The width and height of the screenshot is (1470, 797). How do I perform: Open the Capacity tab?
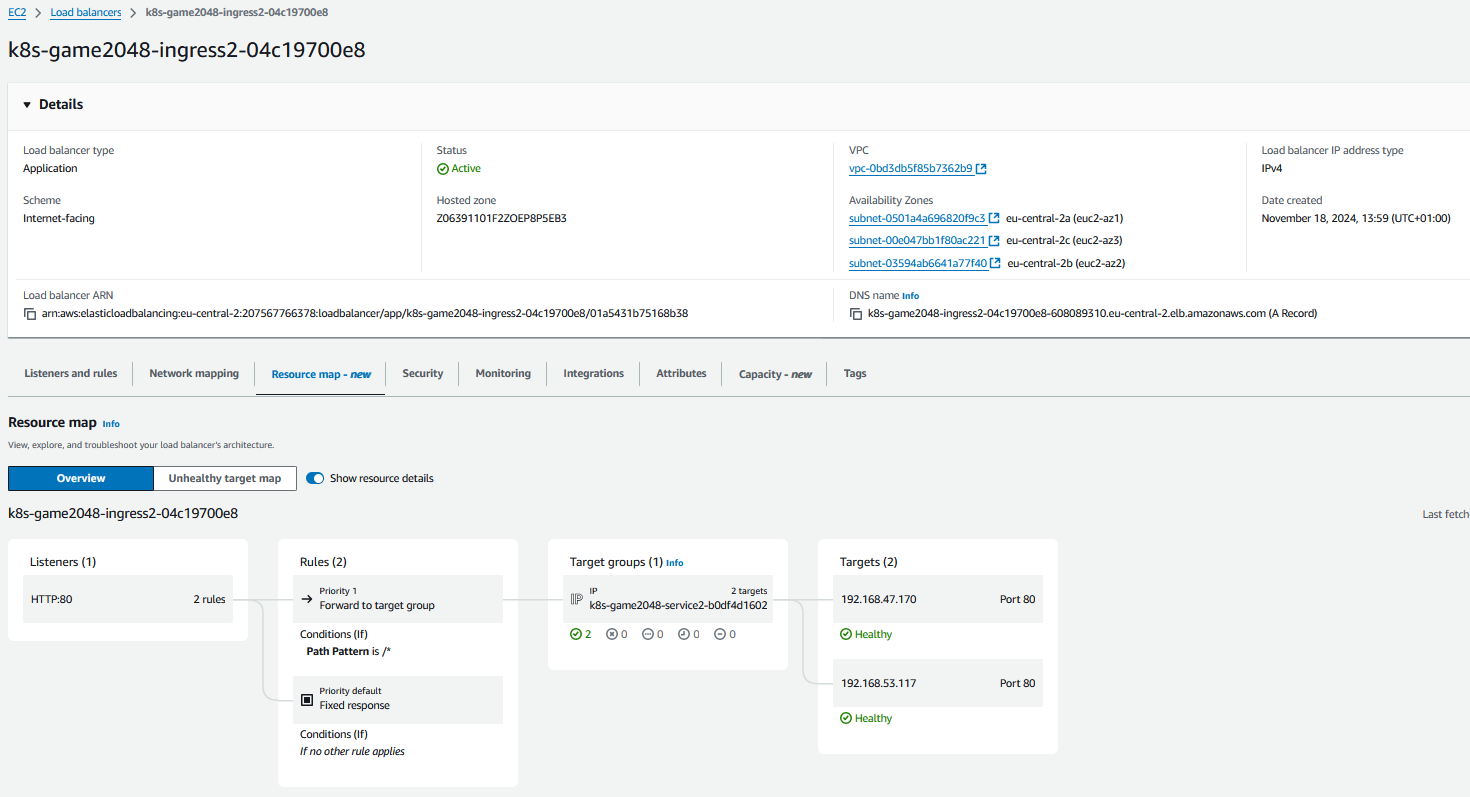tap(776, 374)
